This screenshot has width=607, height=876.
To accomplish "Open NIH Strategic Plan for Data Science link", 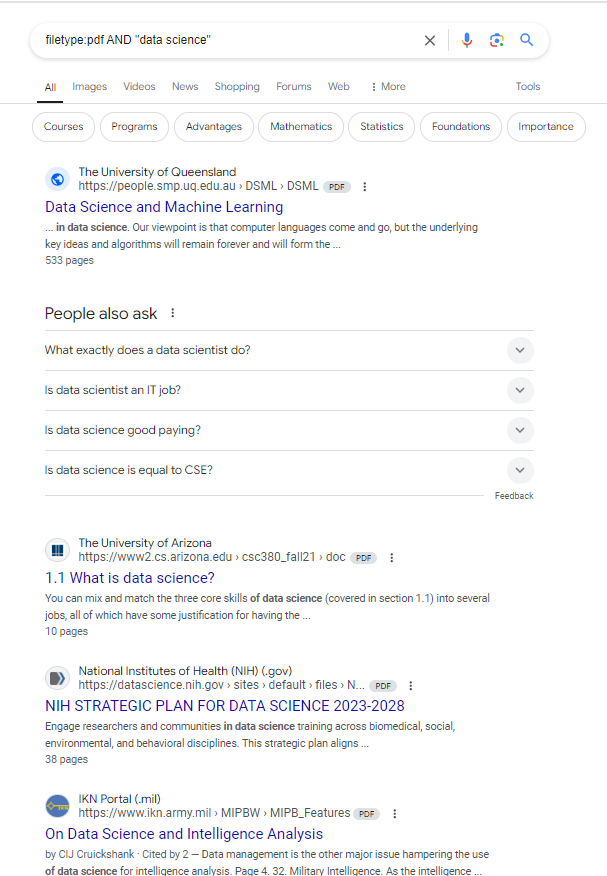I will pos(225,706).
